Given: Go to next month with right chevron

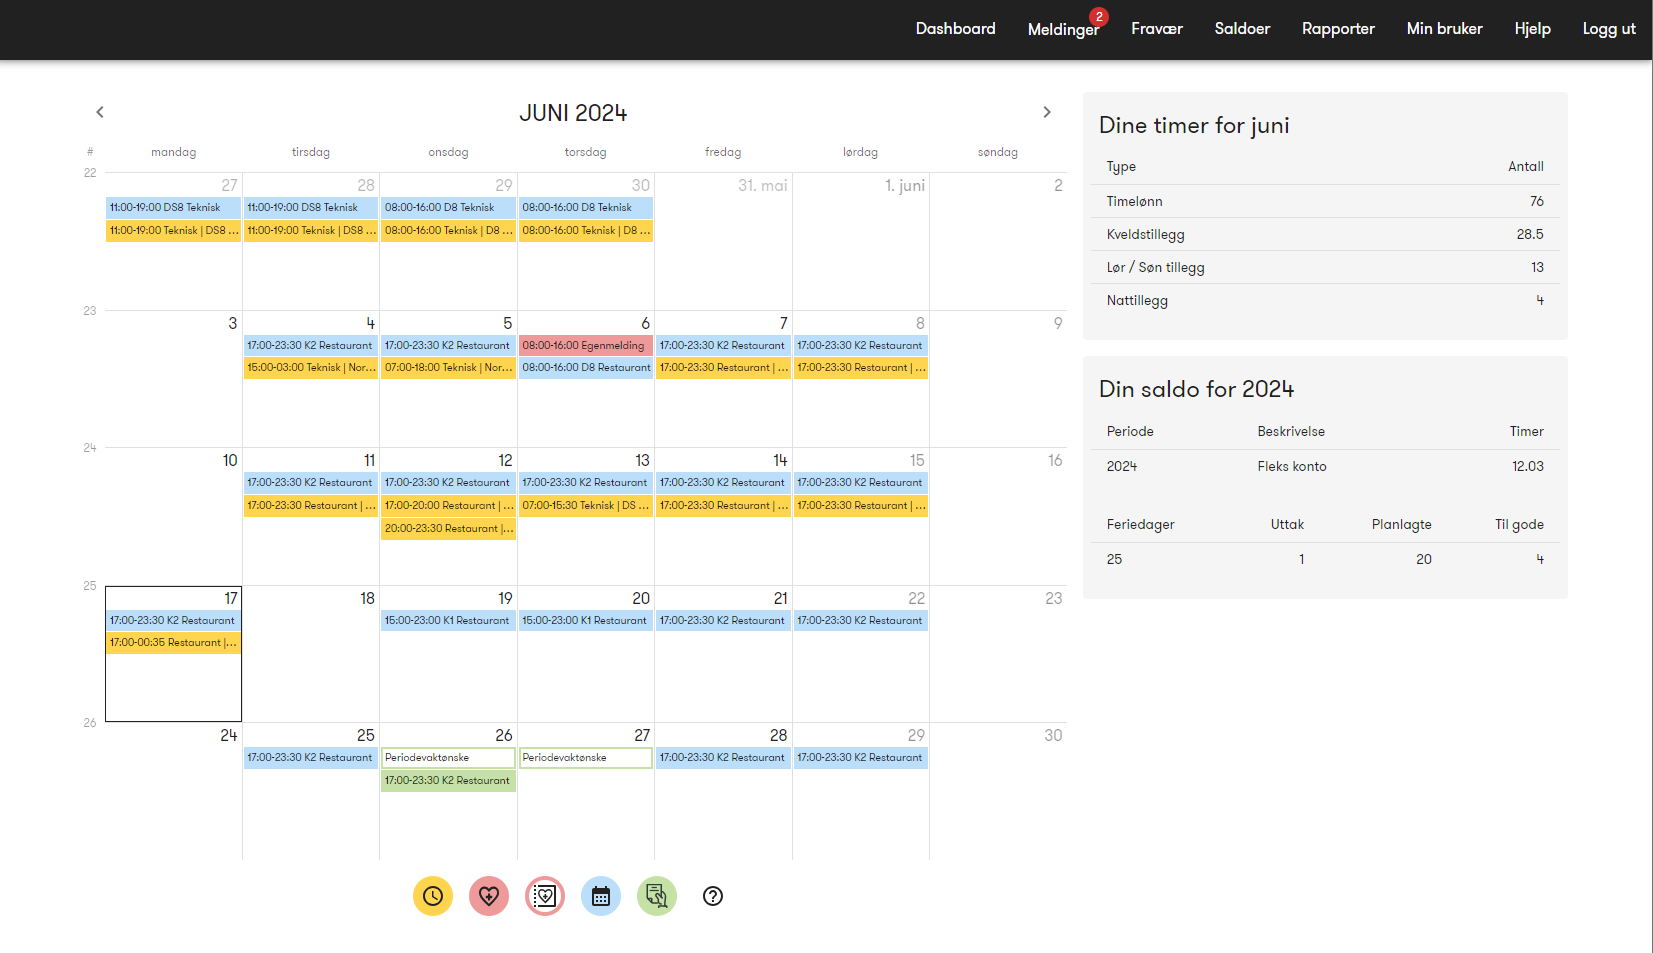Looking at the screenshot, I should [1047, 112].
